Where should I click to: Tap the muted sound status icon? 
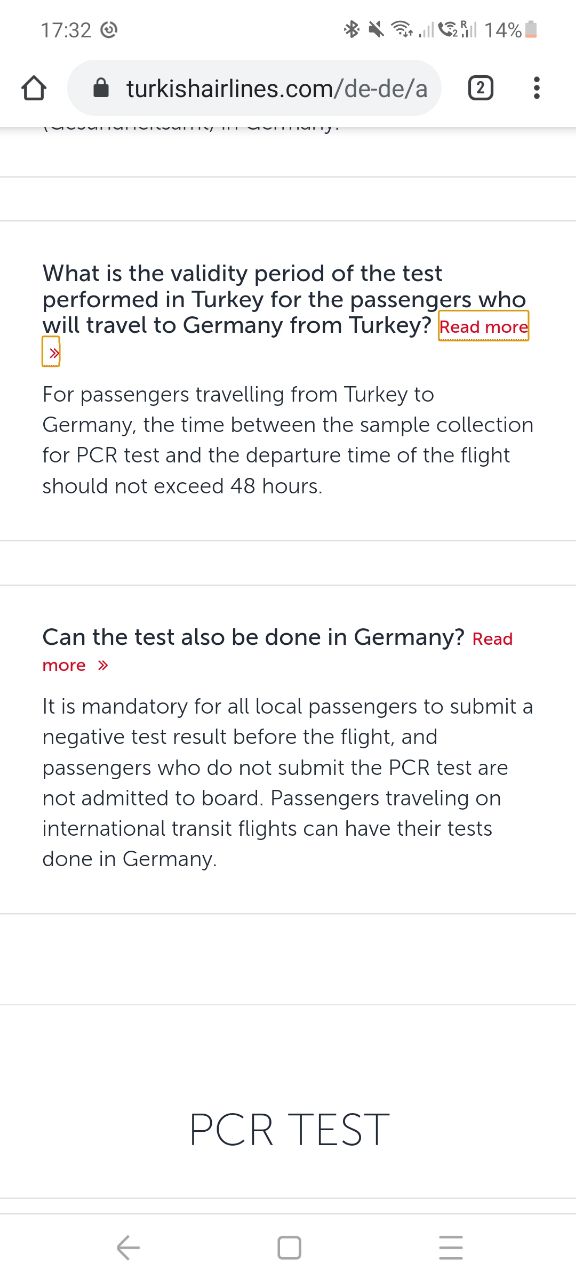tap(376, 30)
